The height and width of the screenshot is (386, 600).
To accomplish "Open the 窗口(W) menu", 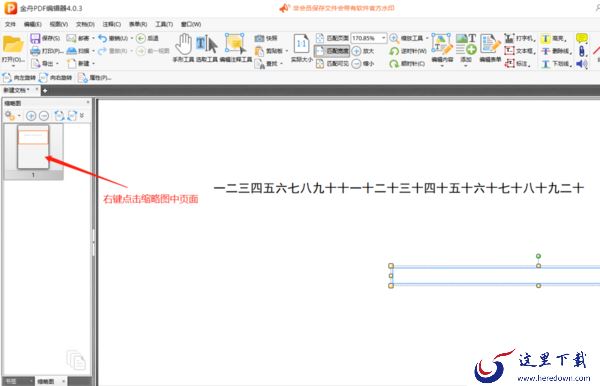I will tap(191, 24).
